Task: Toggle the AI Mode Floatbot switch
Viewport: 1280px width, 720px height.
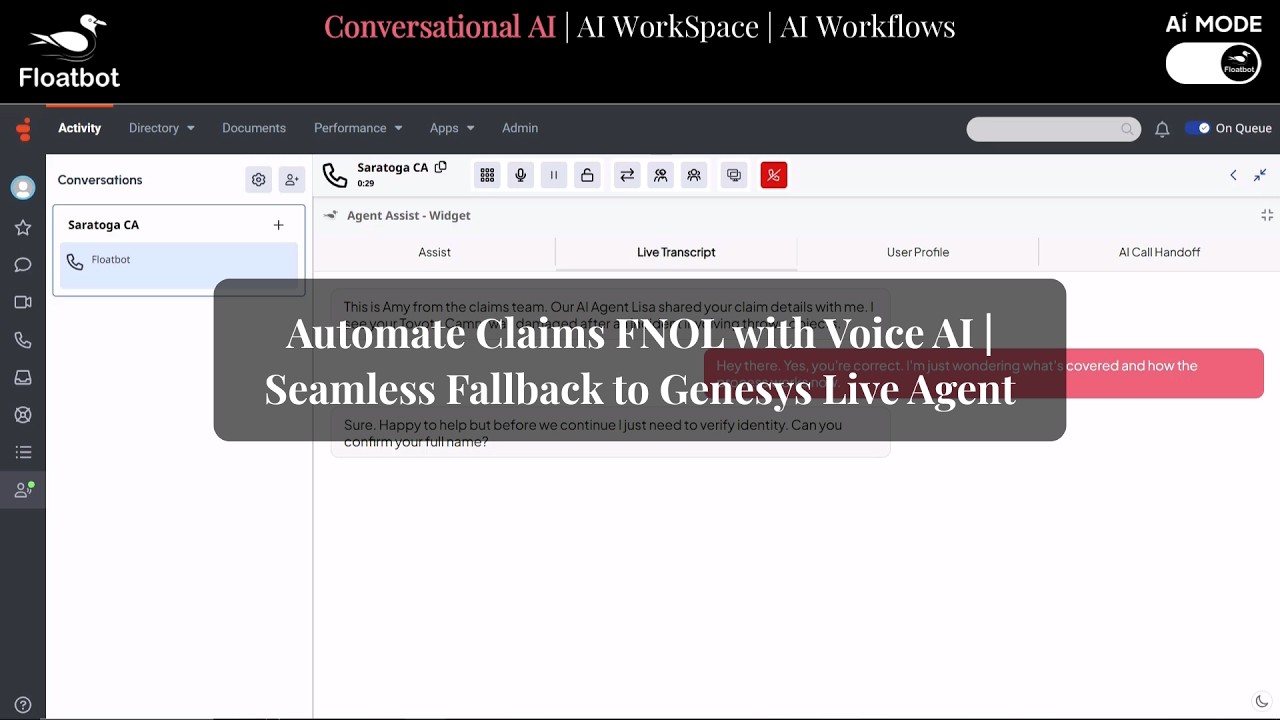Action: pyautogui.click(x=1213, y=63)
